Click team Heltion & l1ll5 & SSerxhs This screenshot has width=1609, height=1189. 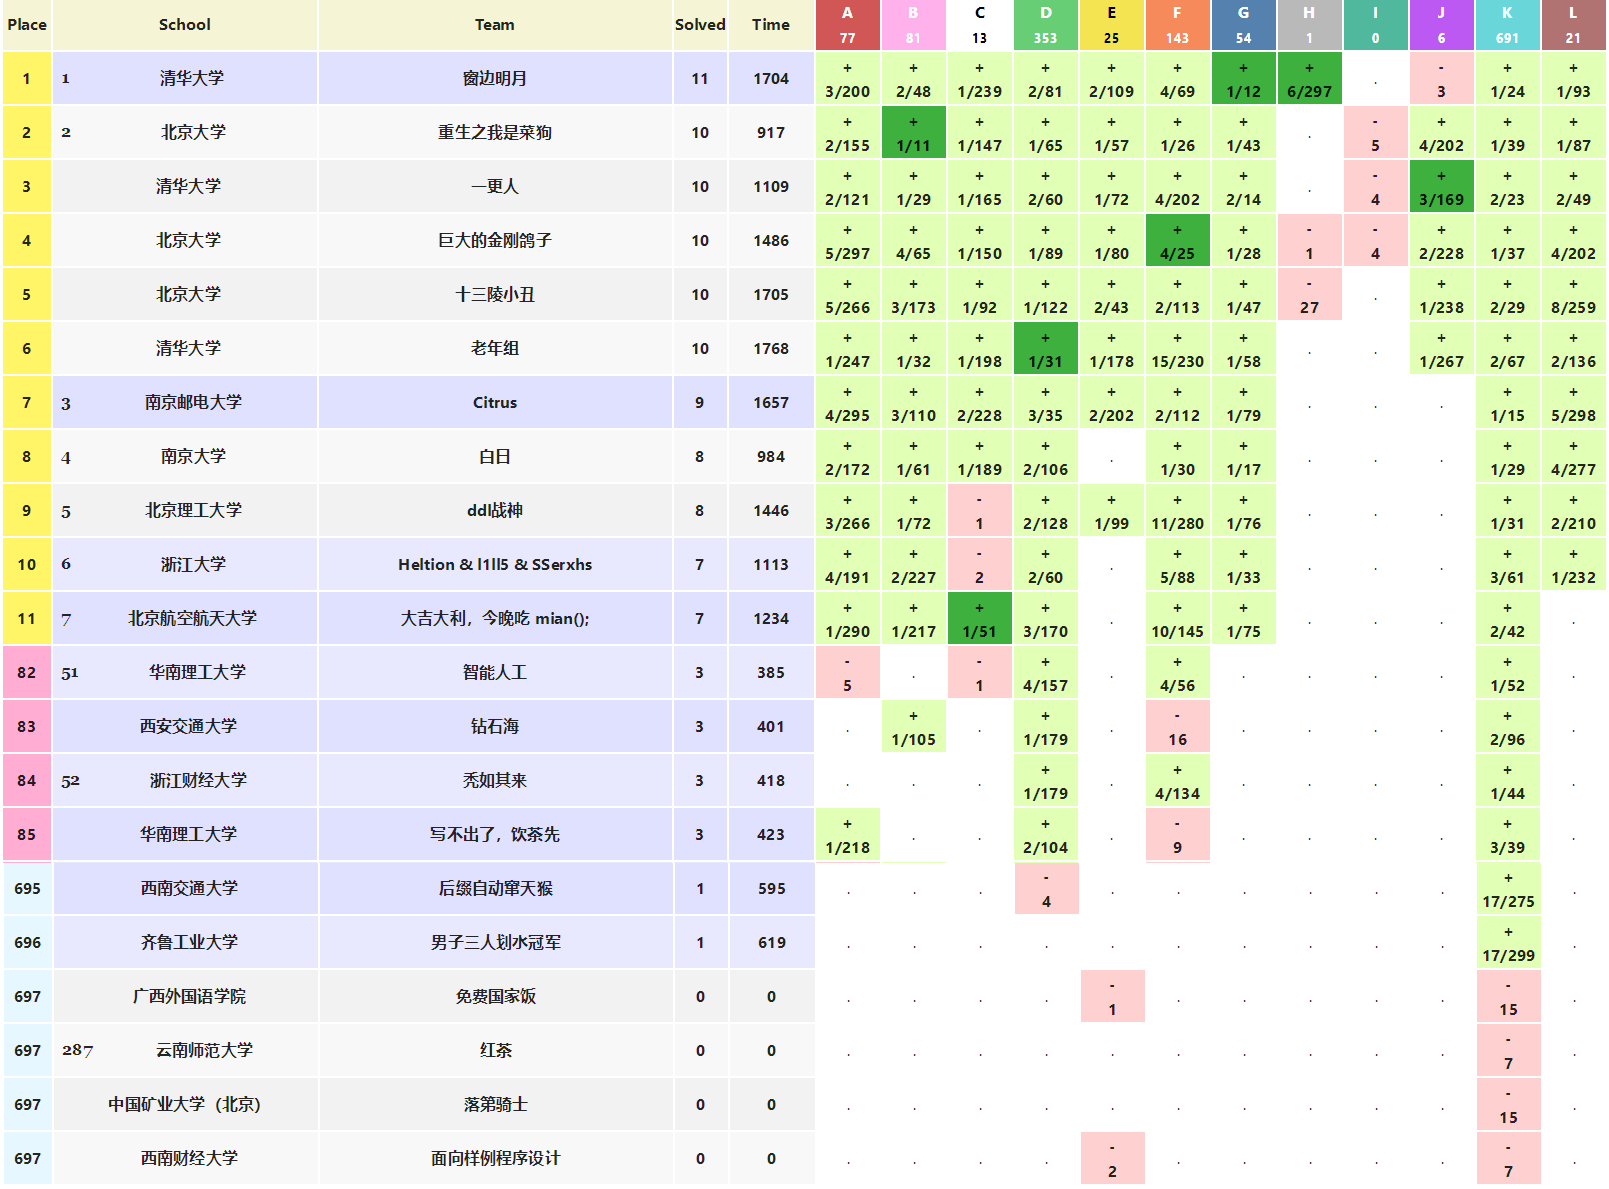pos(495,565)
